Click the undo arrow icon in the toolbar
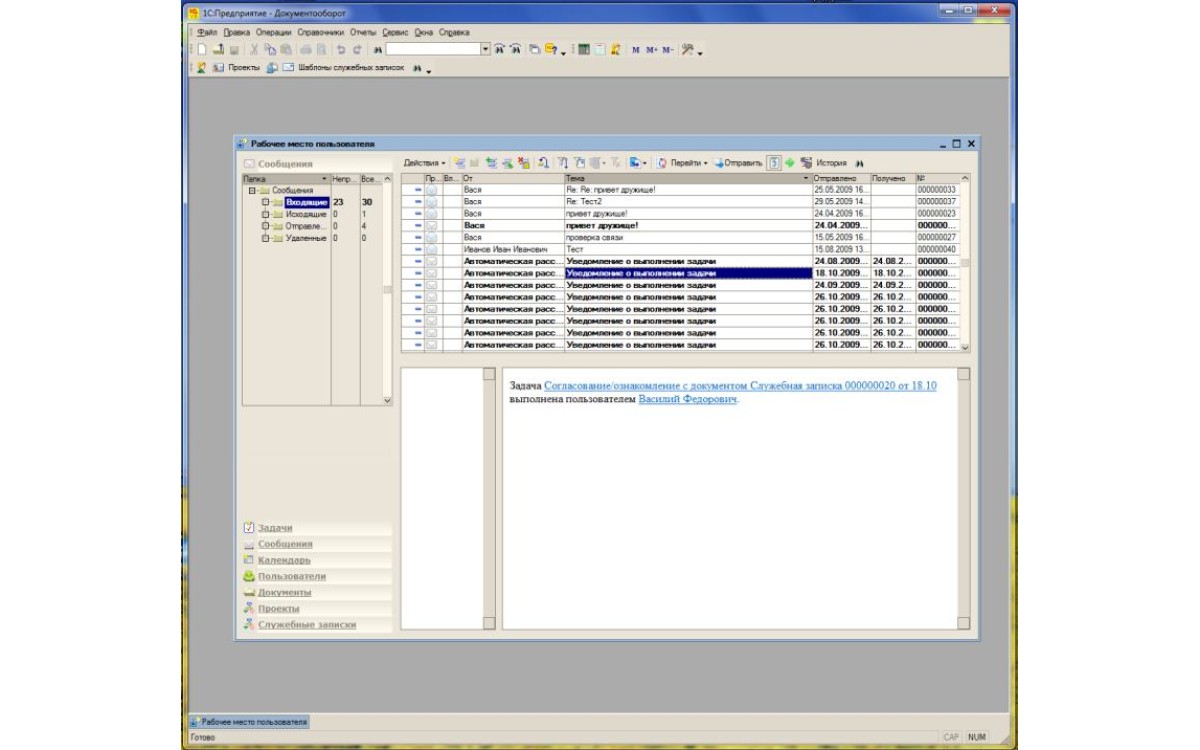 (x=341, y=49)
